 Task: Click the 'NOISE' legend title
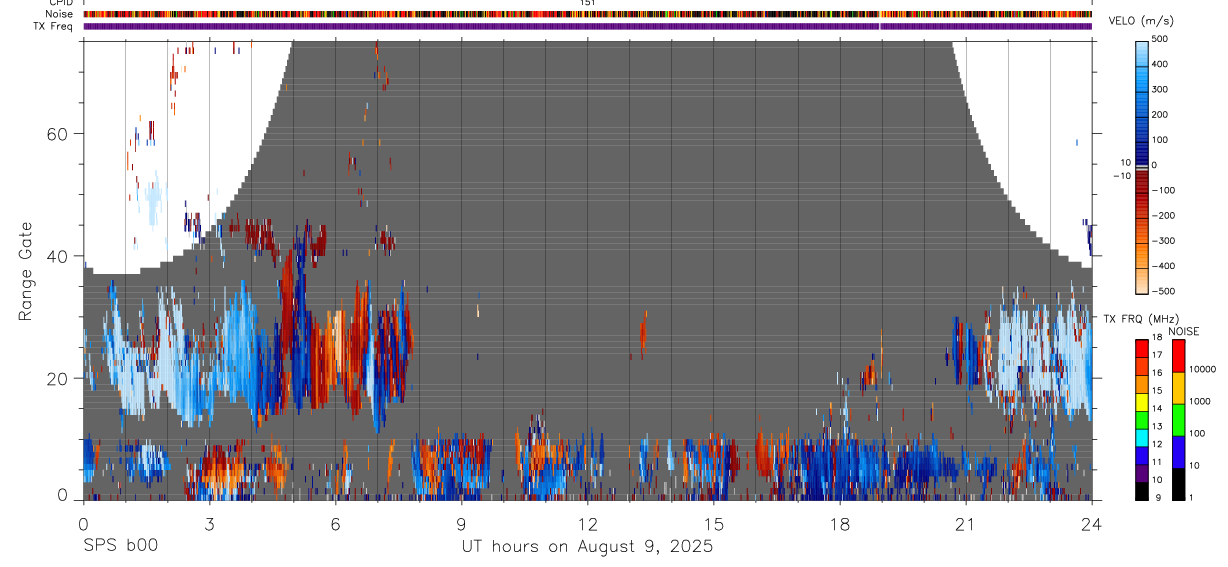[1183, 331]
